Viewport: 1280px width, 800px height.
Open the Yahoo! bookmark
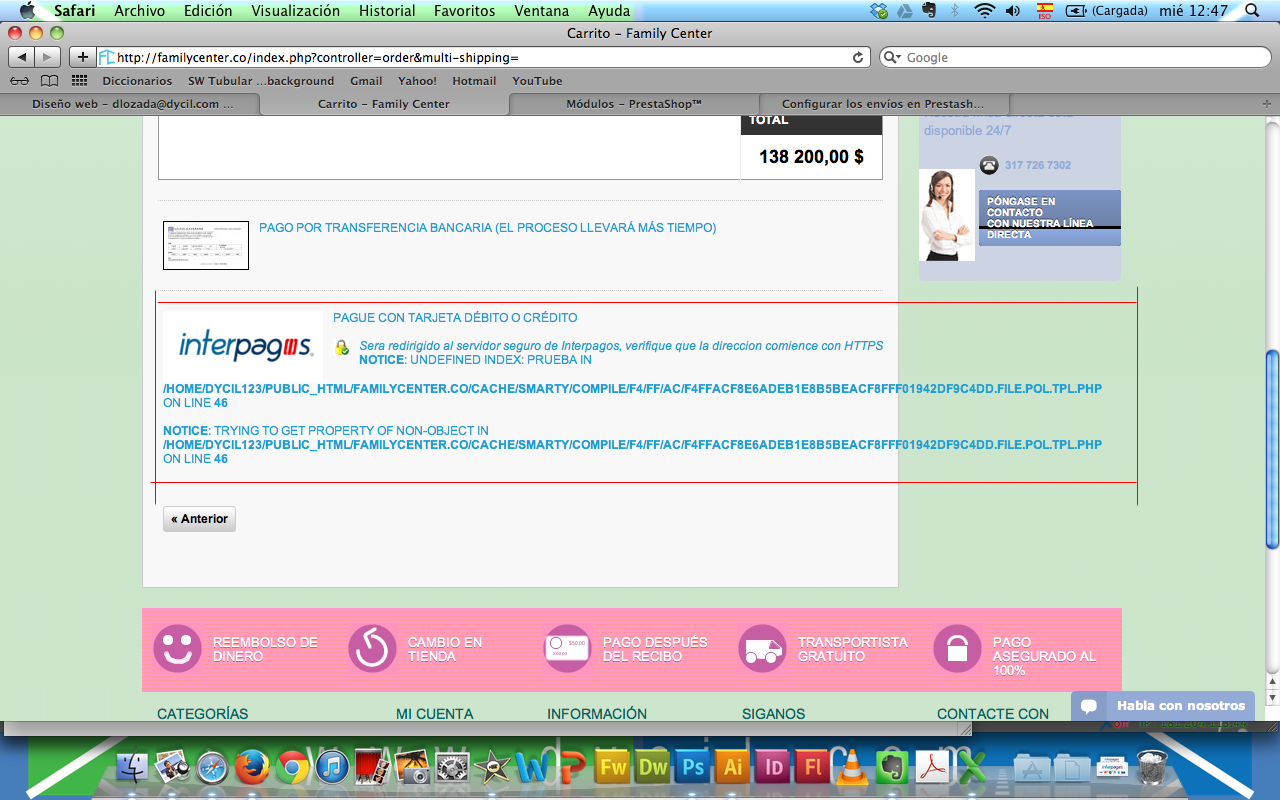tap(417, 81)
